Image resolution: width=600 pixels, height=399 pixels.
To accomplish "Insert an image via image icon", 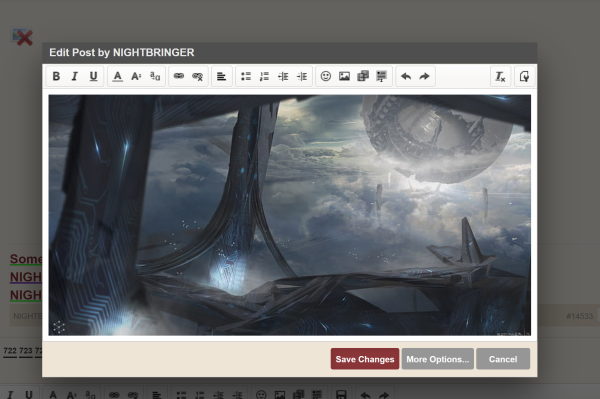I will pyautogui.click(x=344, y=77).
